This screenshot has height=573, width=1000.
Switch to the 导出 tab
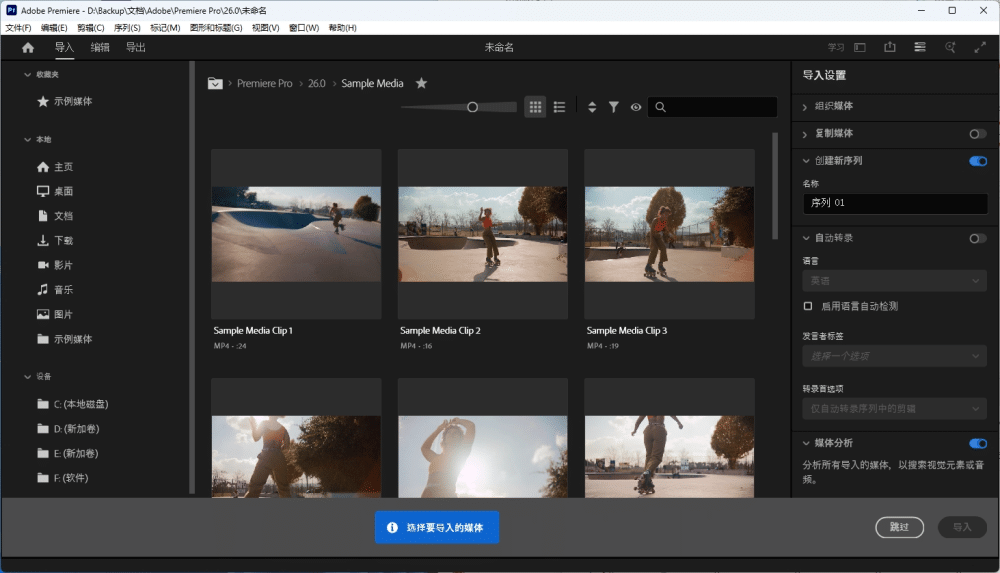click(x=135, y=47)
